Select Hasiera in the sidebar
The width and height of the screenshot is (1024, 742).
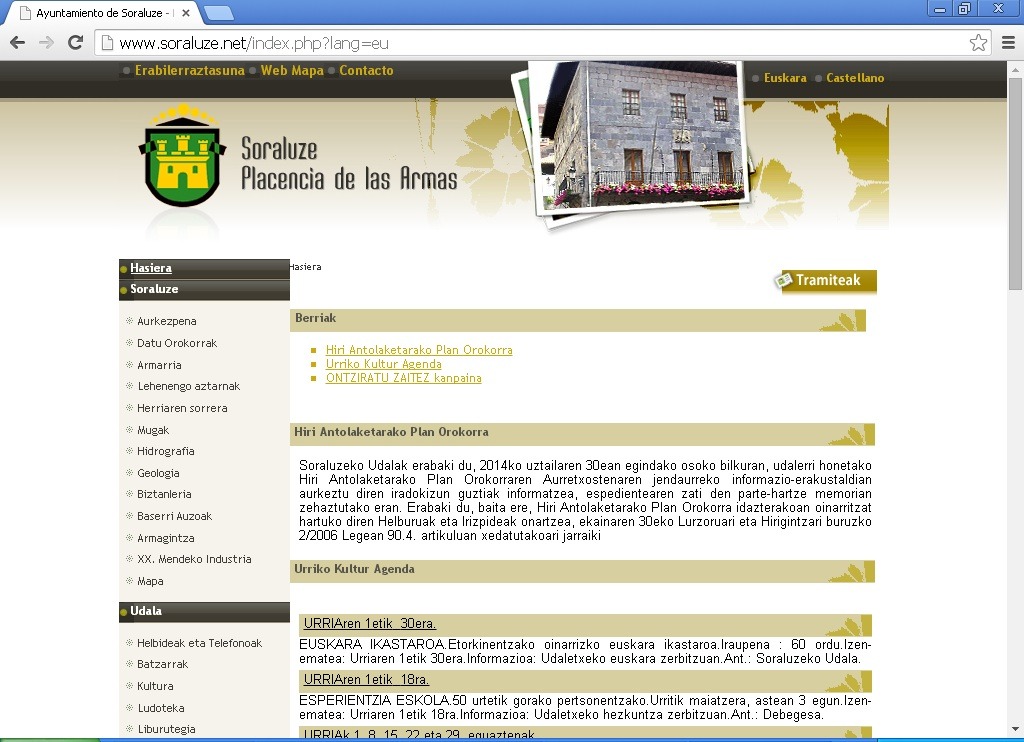coord(150,268)
